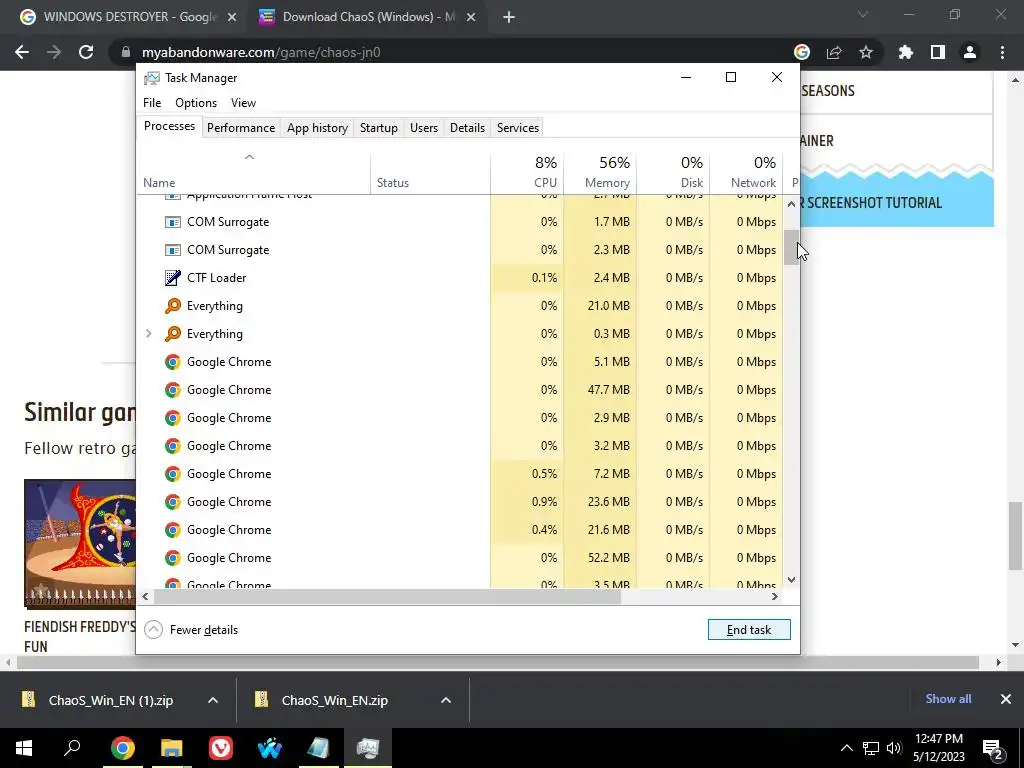1024x768 pixels.
Task: Click the Task Manager title bar icon
Action: click(x=152, y=78)
